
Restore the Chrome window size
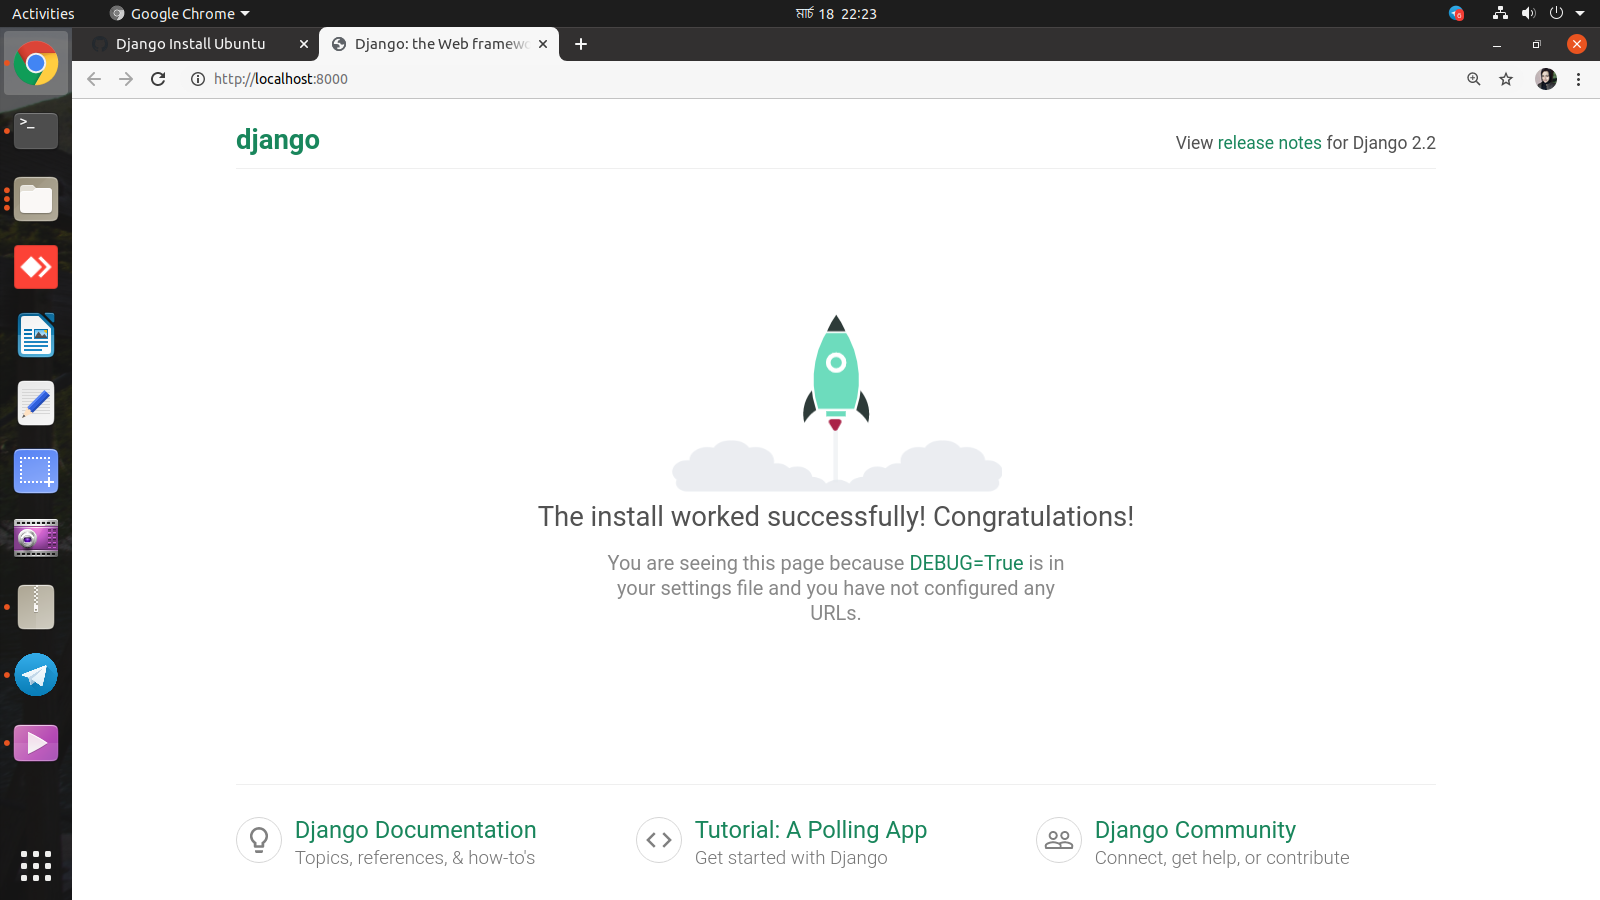coord(1537,44)
